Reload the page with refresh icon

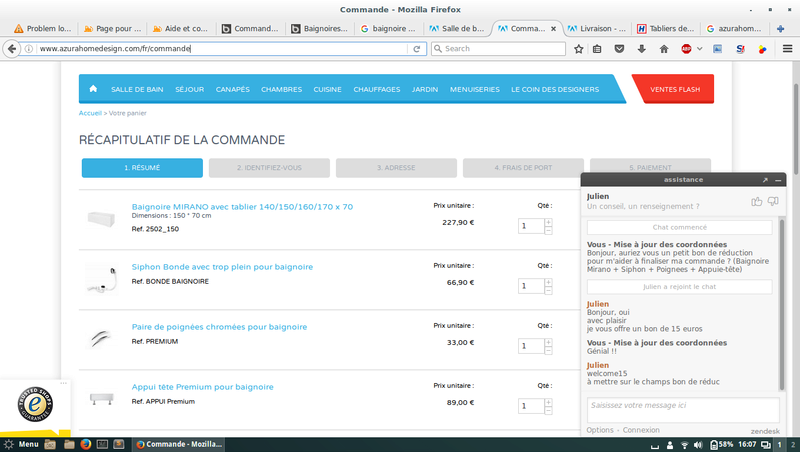tap(416, 49)
